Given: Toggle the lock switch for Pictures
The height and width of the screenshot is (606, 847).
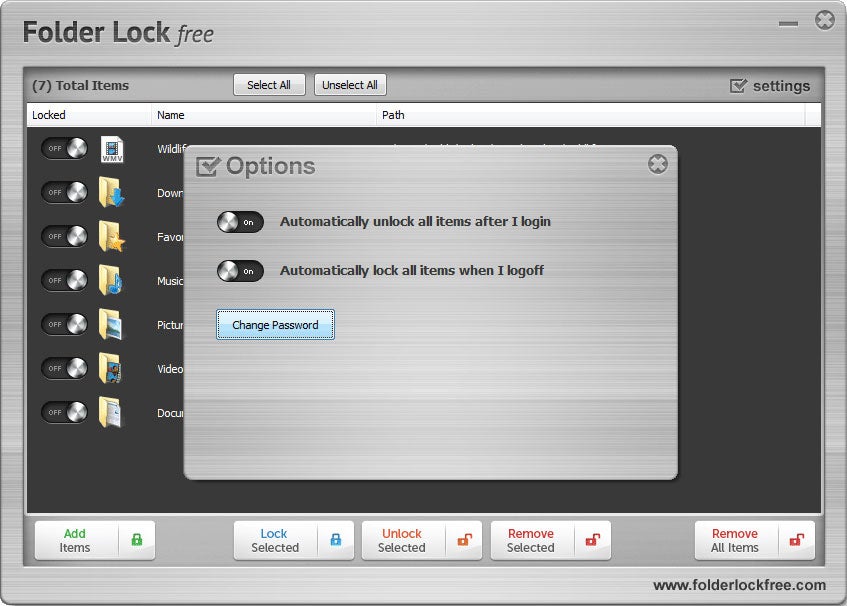Looking at the screenshot, I should tap(64, 325).
